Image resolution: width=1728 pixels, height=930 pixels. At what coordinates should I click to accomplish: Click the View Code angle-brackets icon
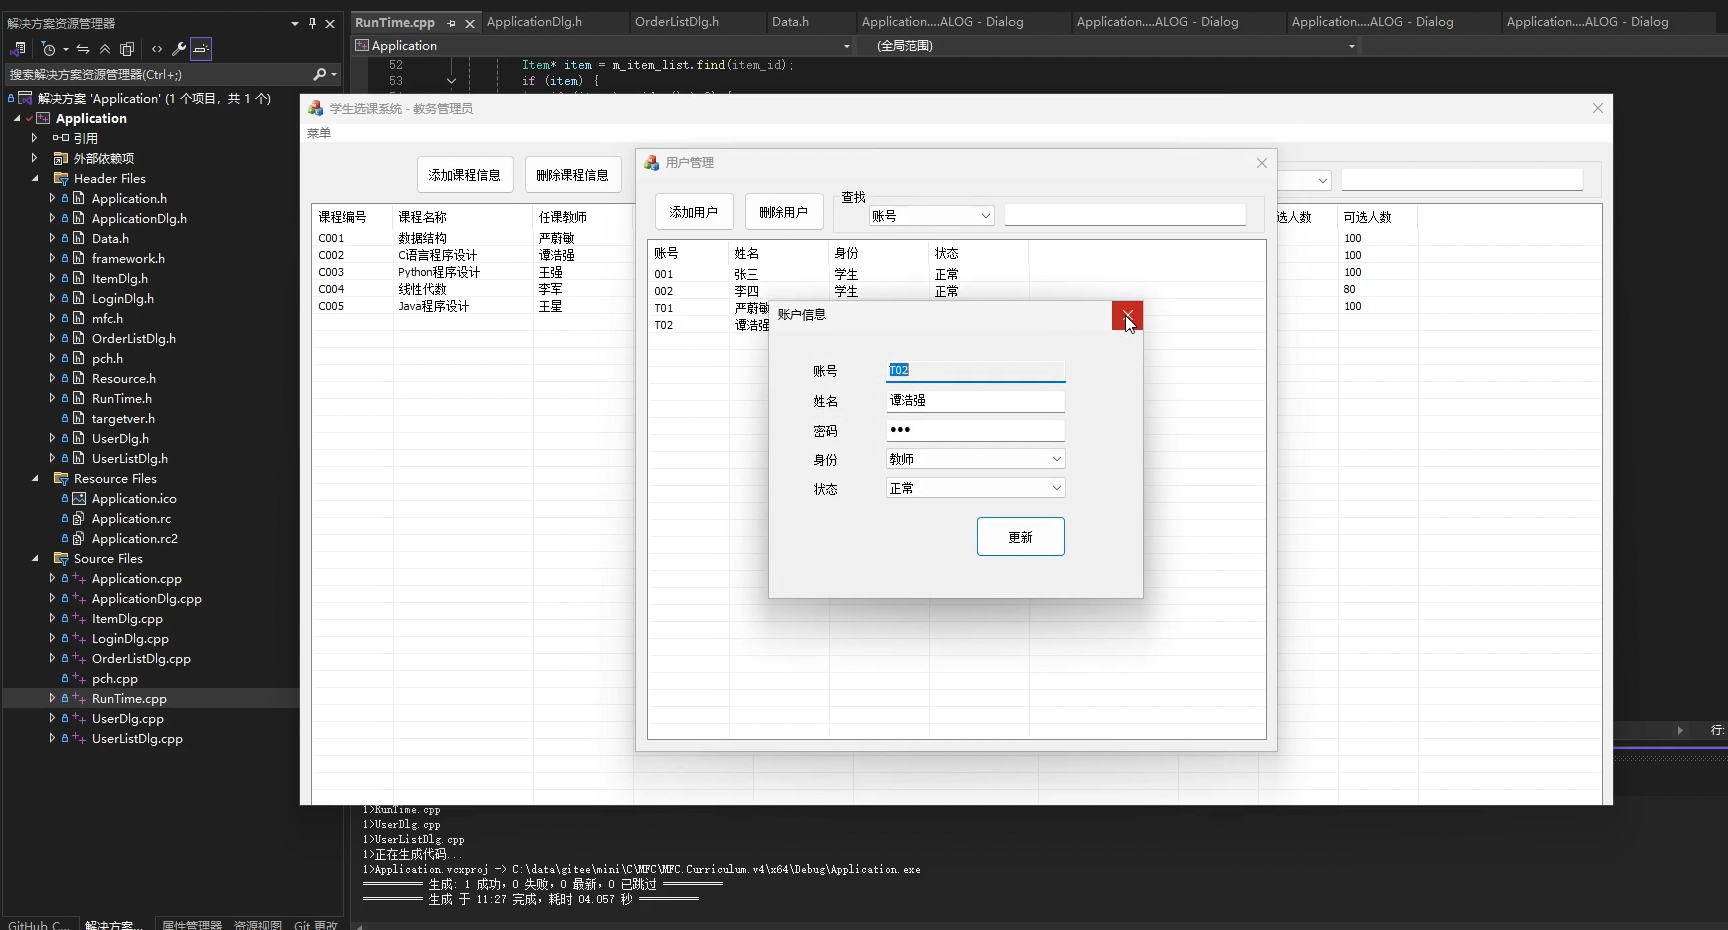tap(157, 48)
